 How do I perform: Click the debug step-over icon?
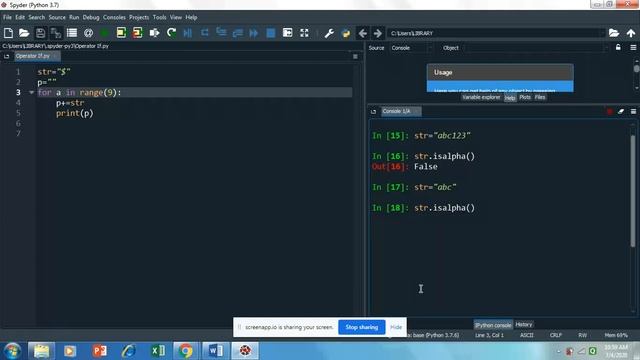(204, 33)
